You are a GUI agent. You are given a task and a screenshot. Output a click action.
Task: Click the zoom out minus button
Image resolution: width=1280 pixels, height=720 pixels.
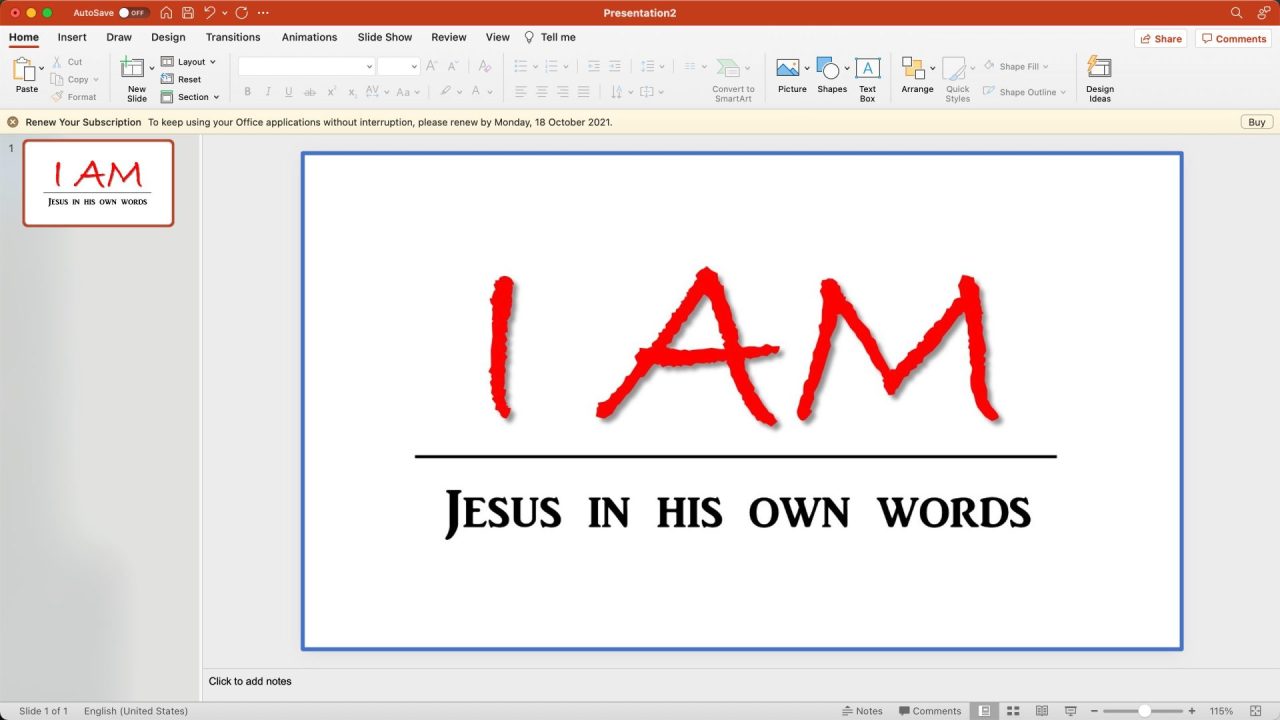pyautogui.click(x=1094, y=711)
